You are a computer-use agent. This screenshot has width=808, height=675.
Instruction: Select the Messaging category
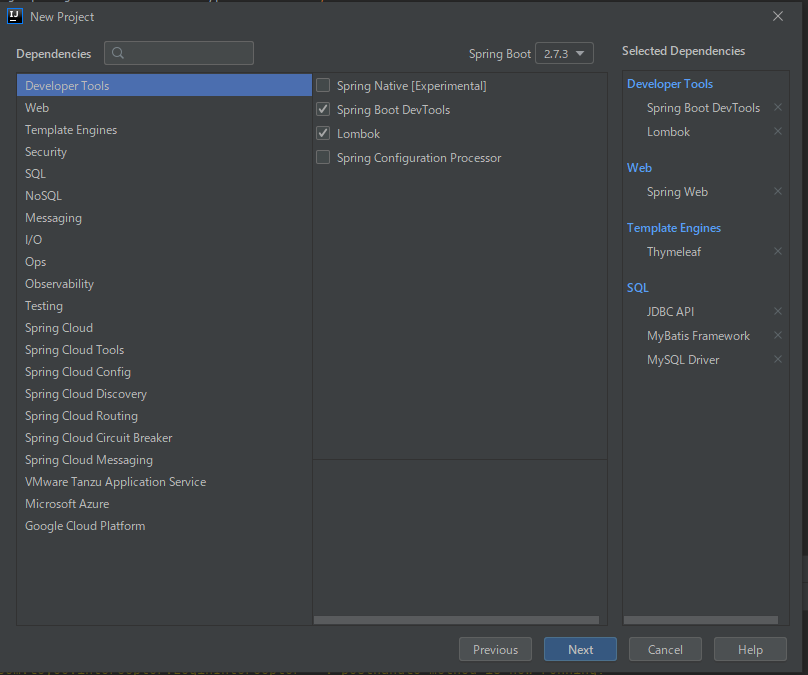pyautogui.click(x=164, y=218)
